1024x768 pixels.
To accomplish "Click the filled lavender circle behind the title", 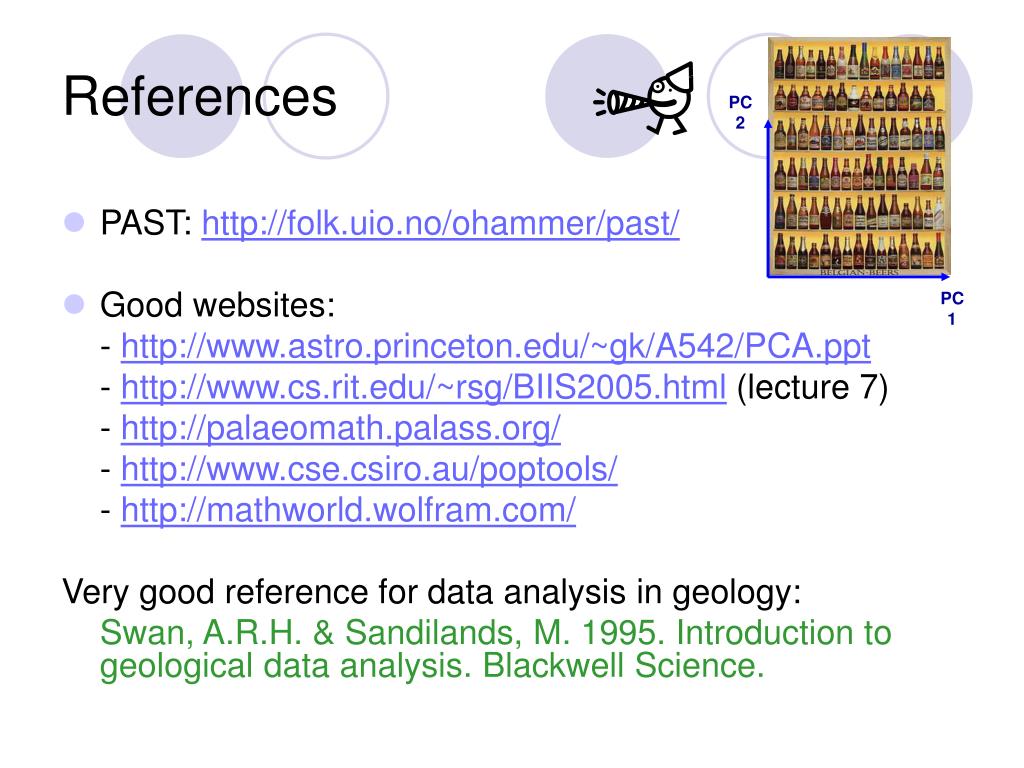I will click(182, 95).
